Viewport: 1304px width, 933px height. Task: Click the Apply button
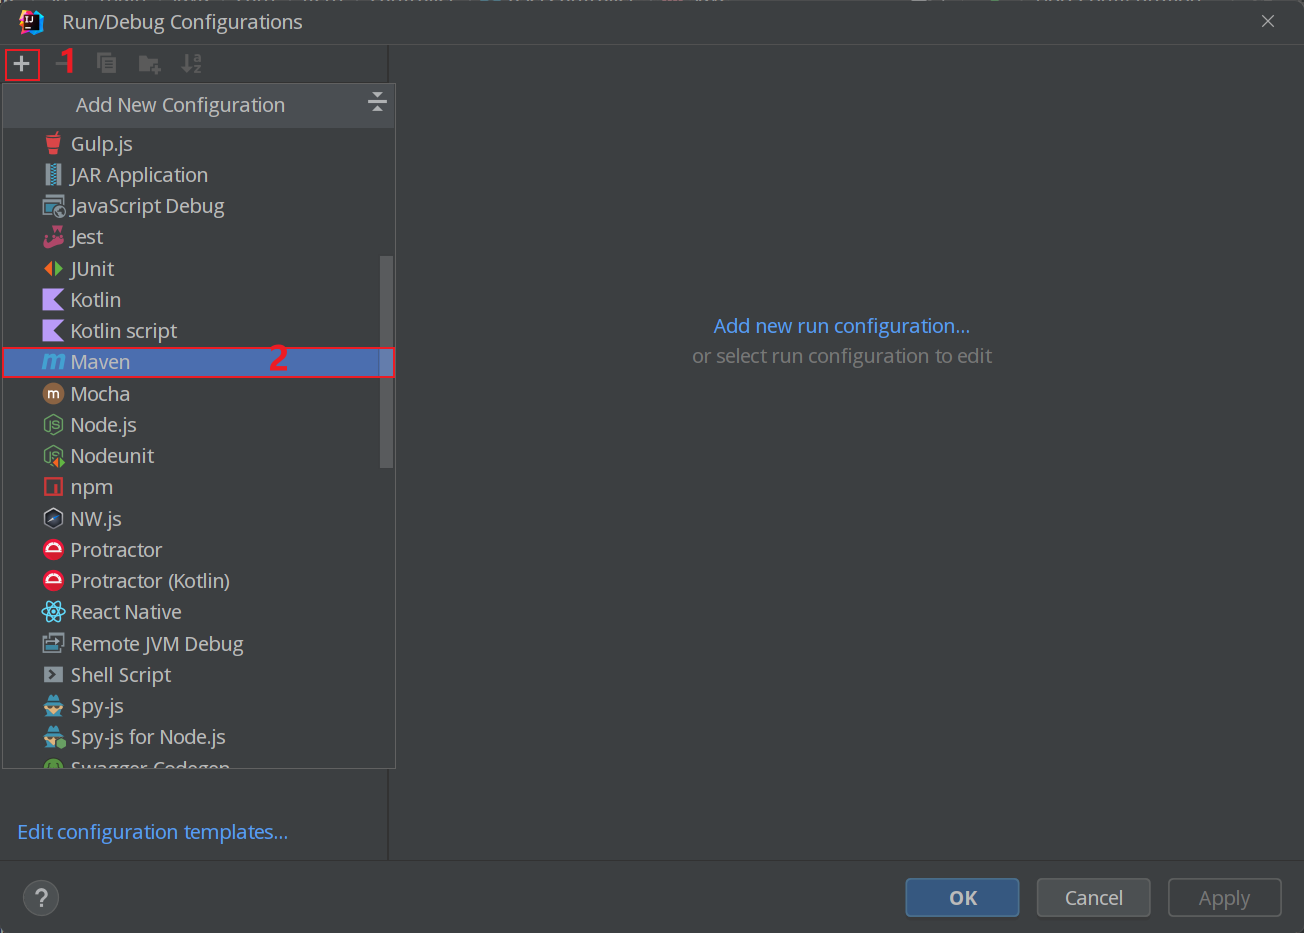1224,898
